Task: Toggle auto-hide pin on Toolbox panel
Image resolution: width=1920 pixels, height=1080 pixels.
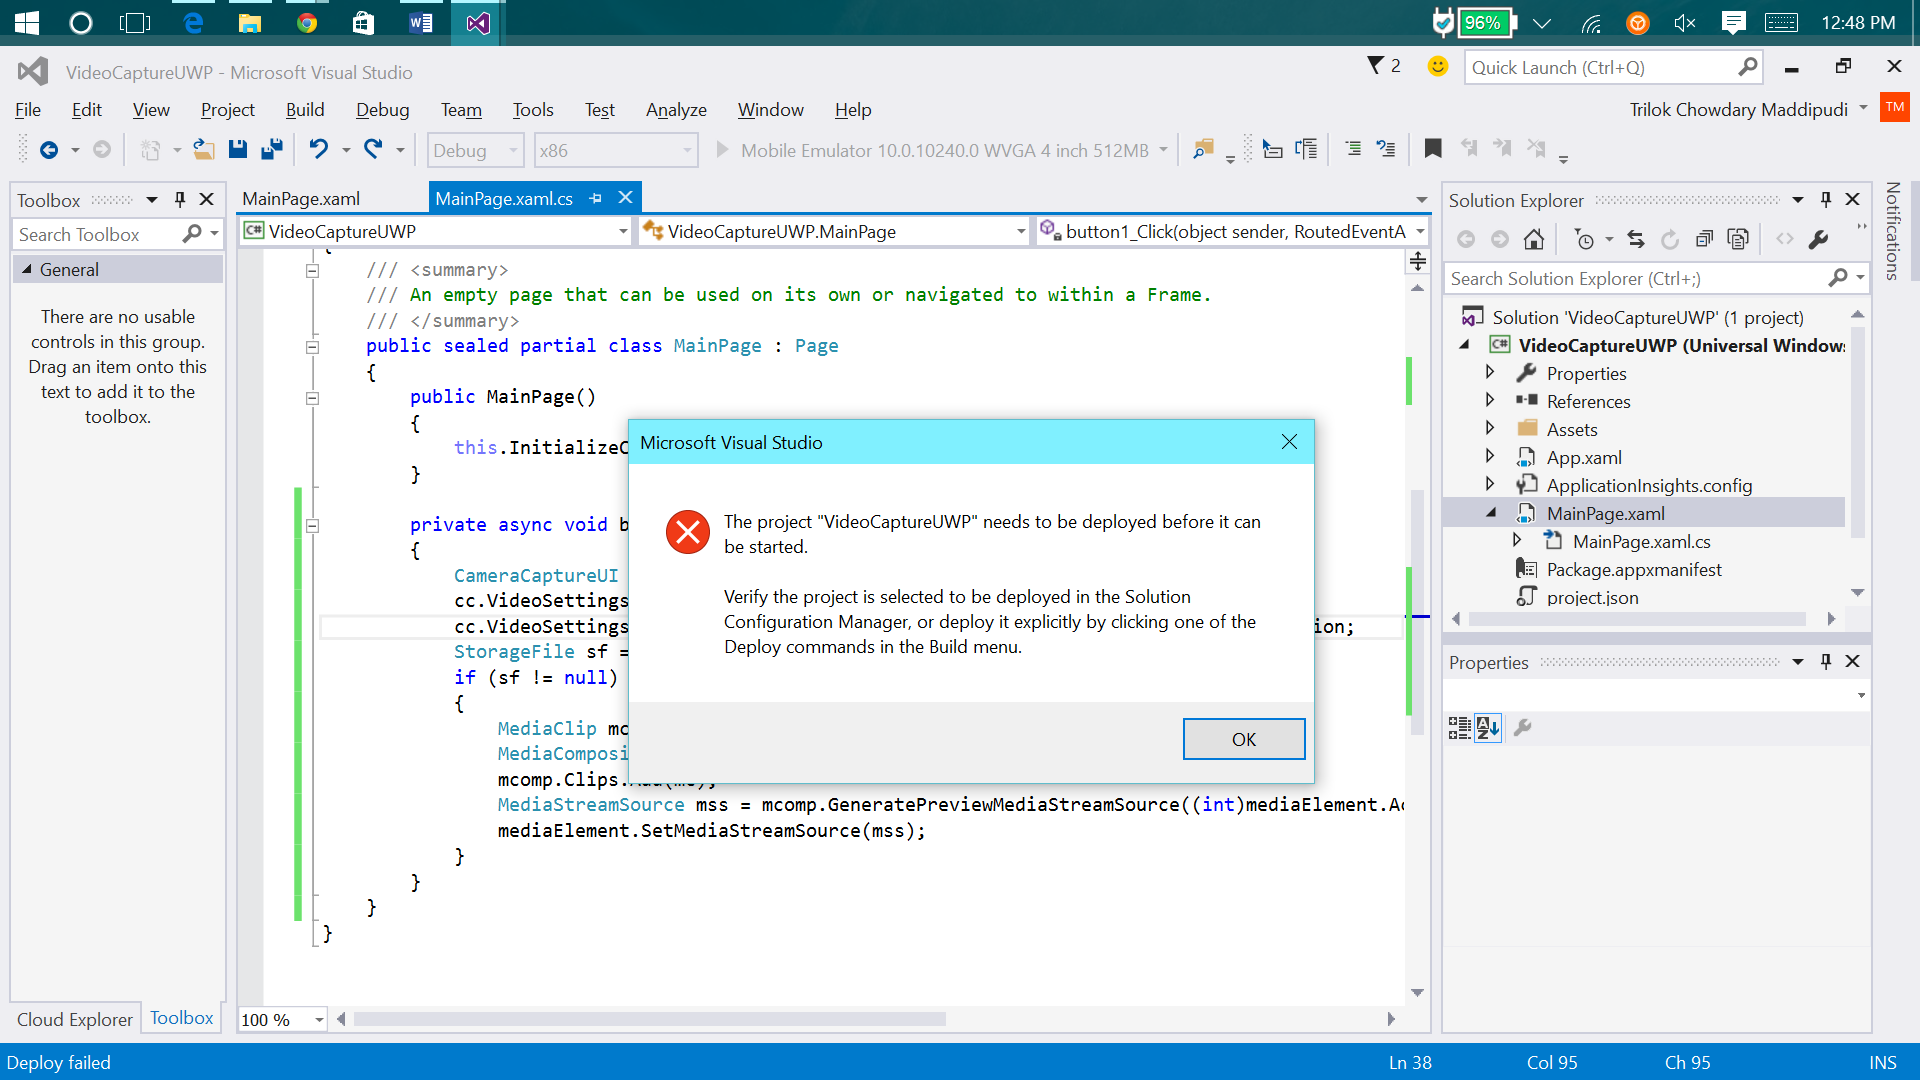Action: (x=180, y=200)
